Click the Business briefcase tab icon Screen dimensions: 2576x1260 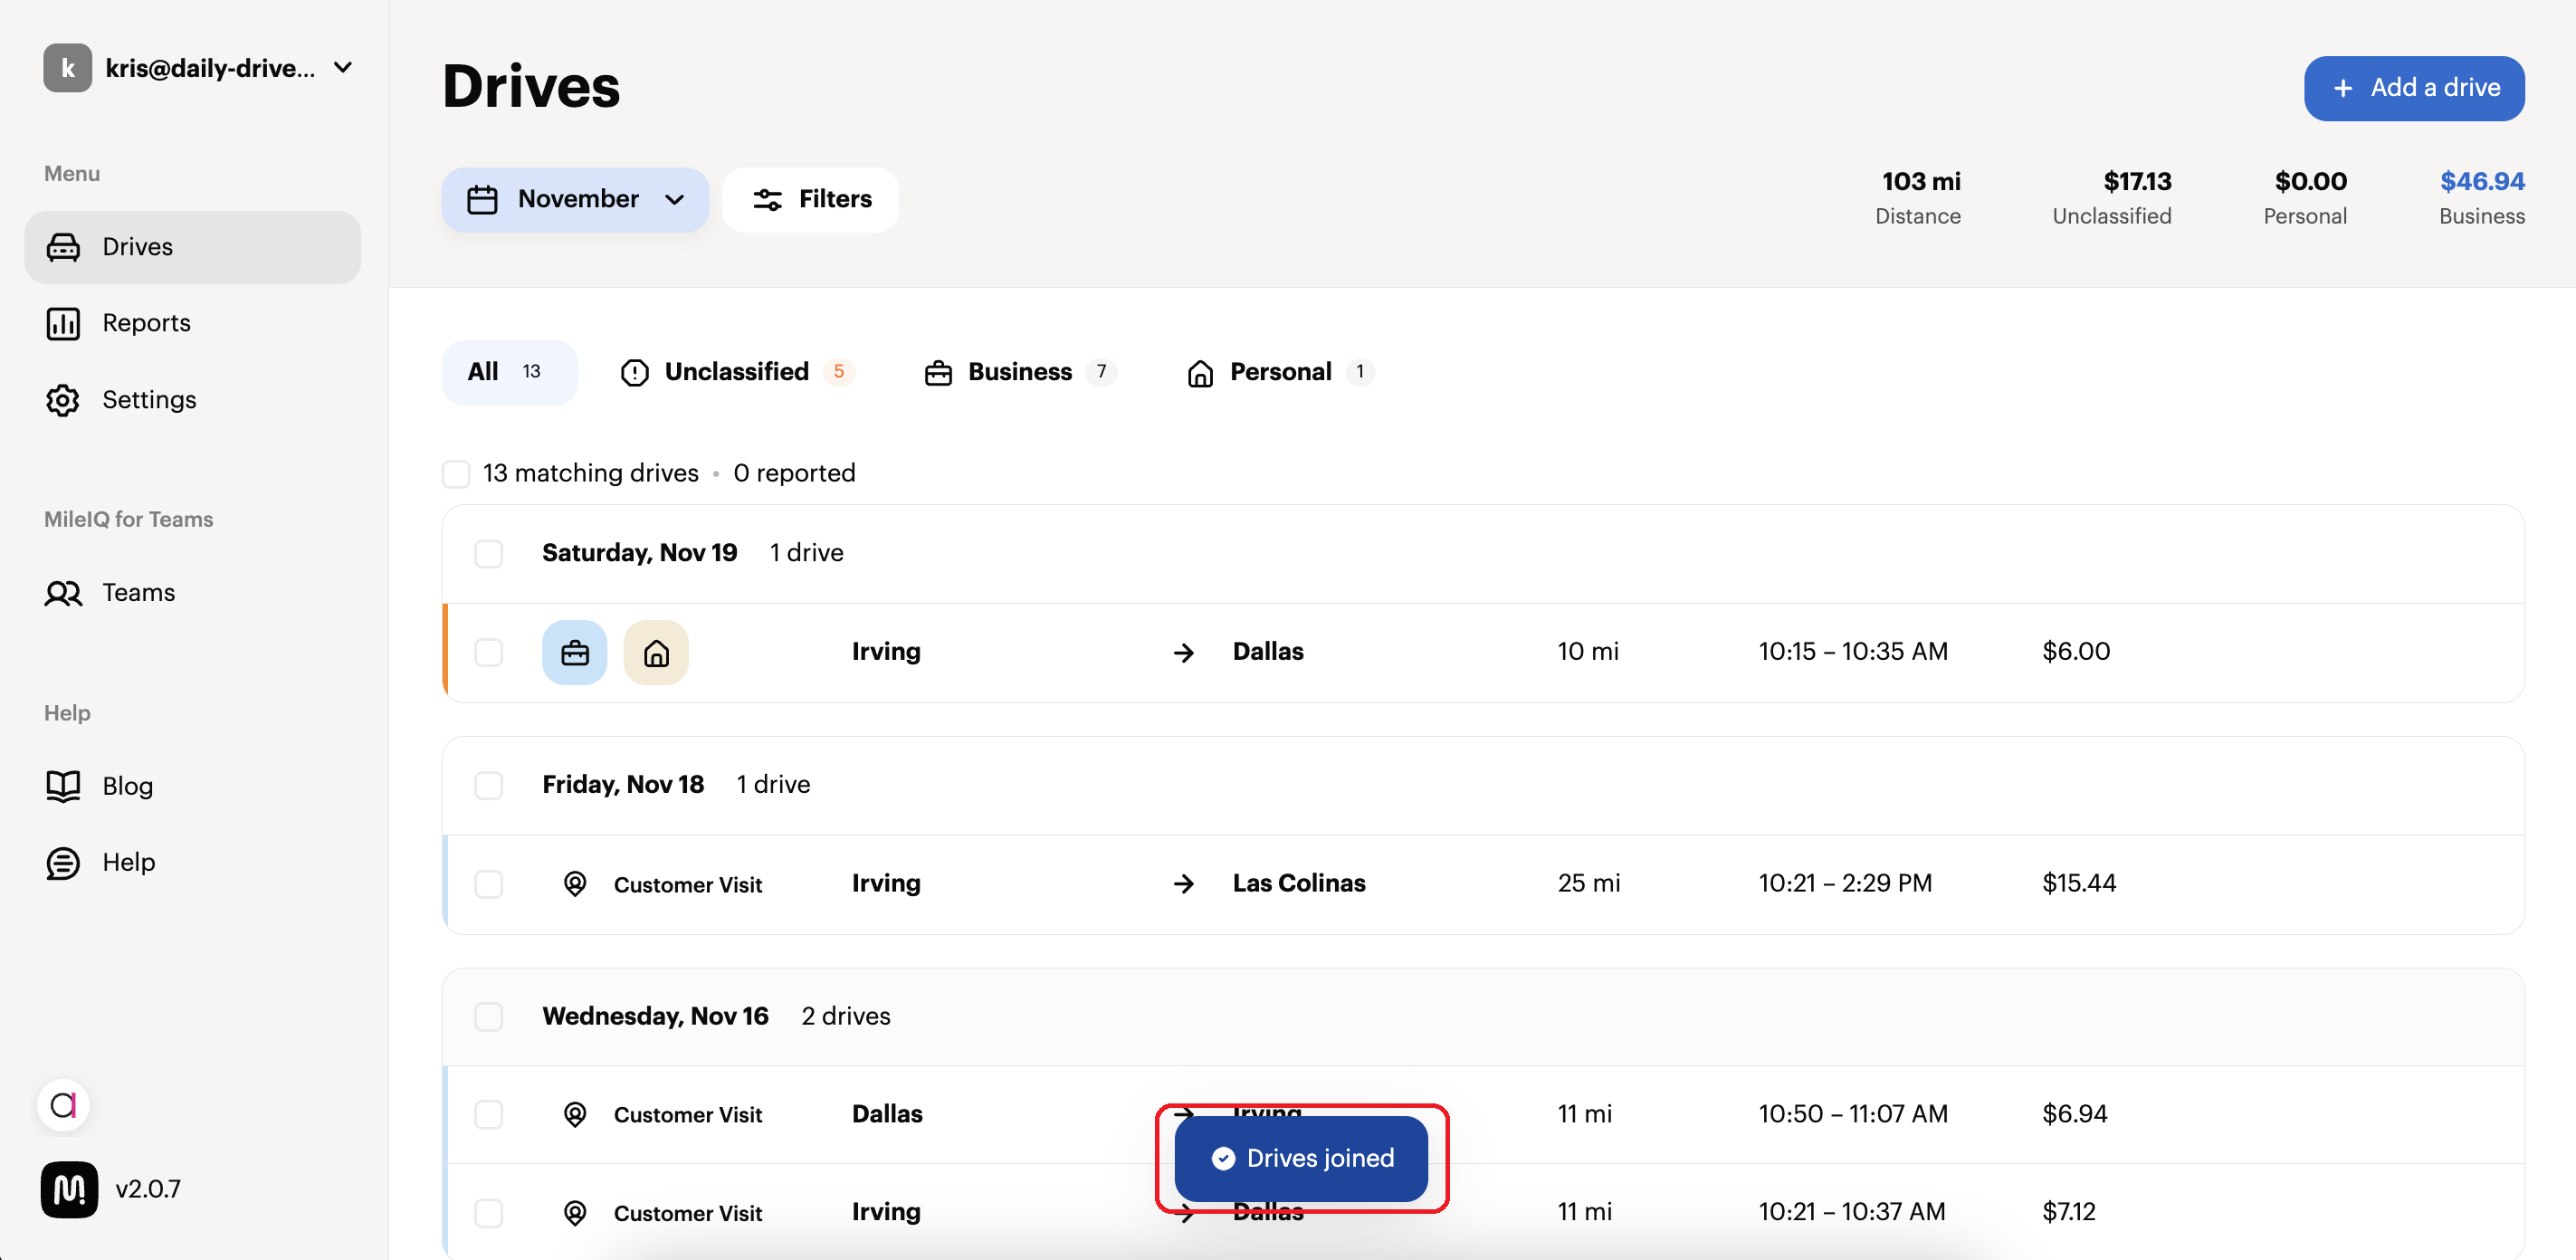tap(938, 373)
